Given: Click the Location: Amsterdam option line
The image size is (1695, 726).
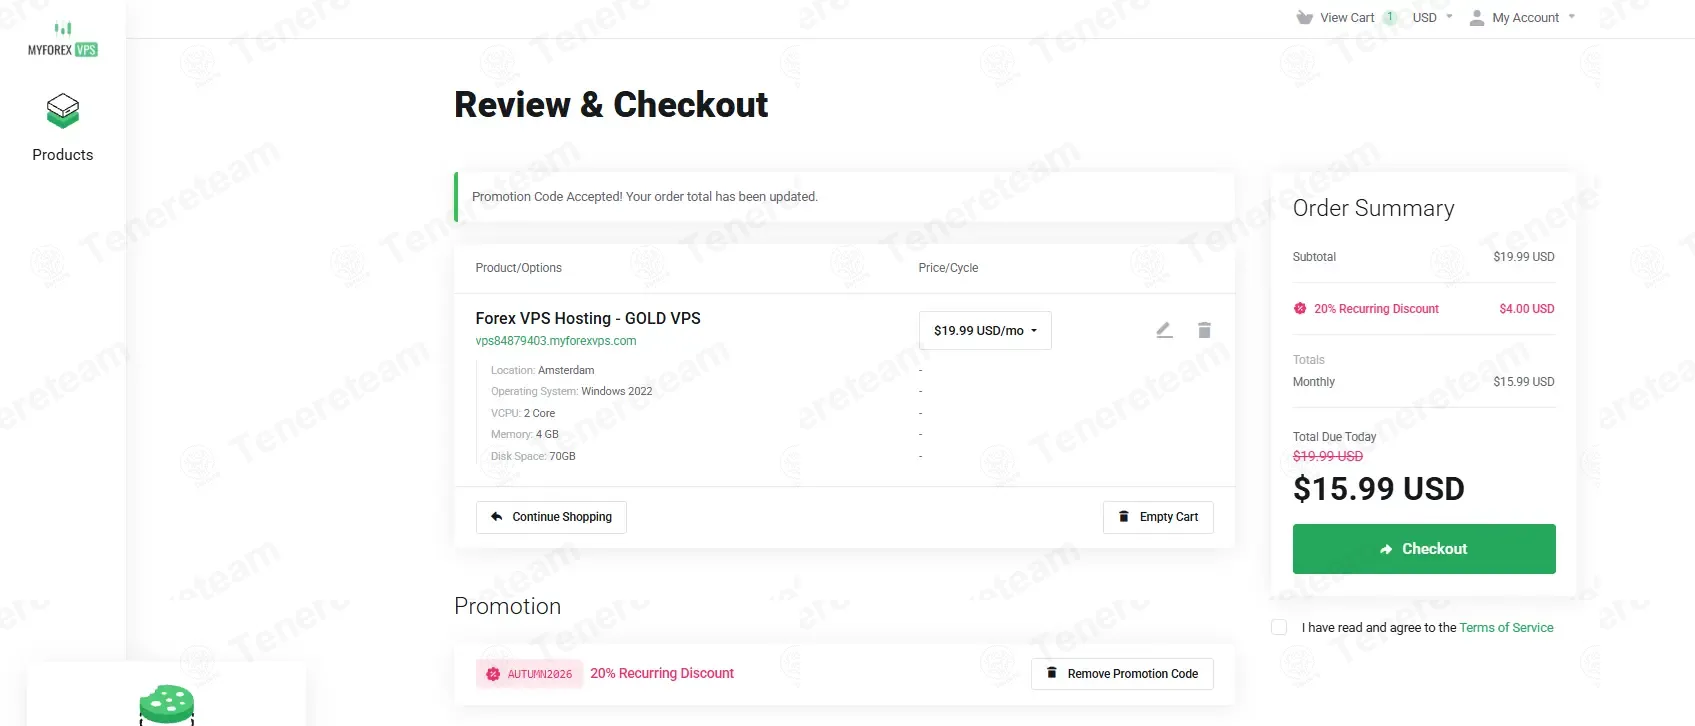Looking at the screenshot, I should click(543, 370).
